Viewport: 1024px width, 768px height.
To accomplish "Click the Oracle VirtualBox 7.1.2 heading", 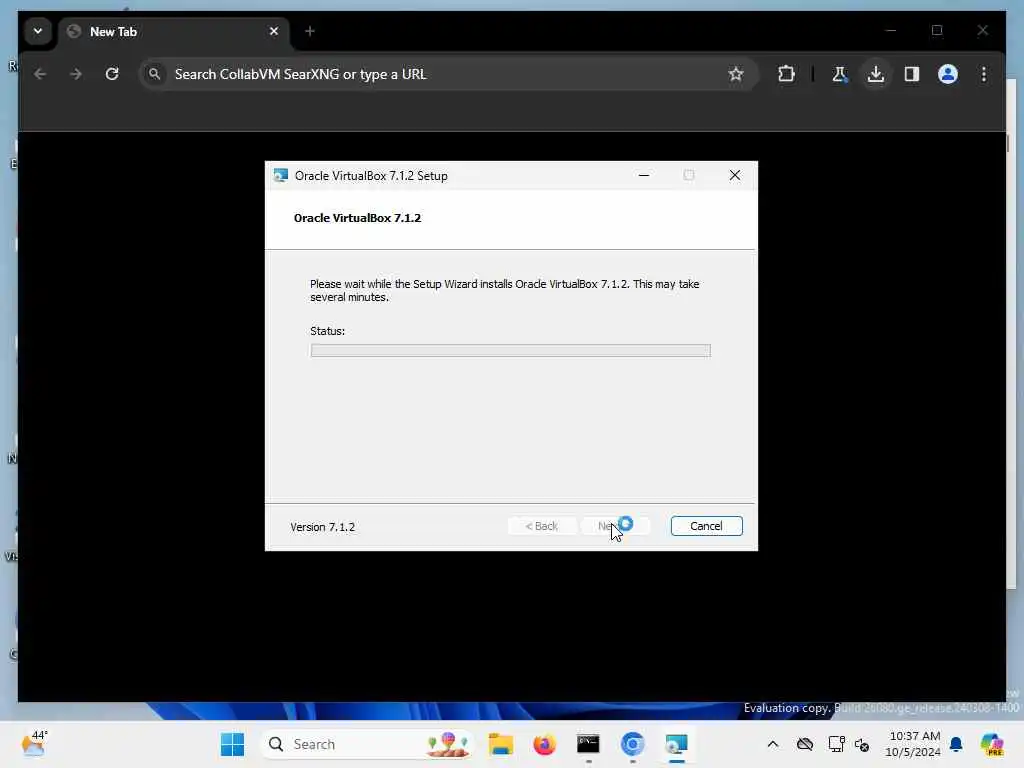I will 357,218.
